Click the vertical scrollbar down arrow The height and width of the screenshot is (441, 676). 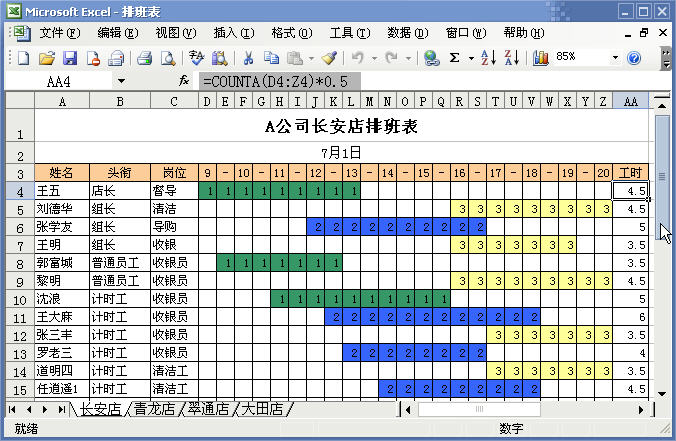[662, 394]
